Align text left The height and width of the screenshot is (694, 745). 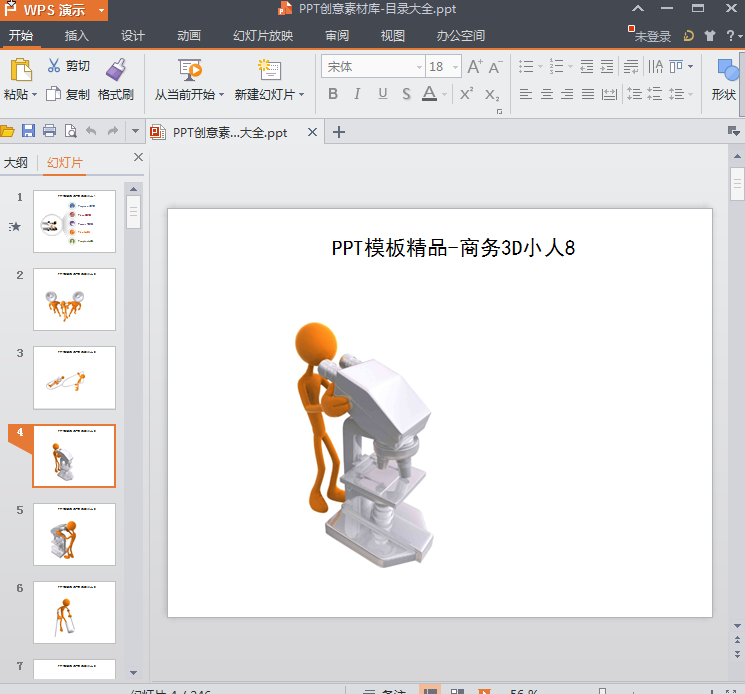pos(525,94)
